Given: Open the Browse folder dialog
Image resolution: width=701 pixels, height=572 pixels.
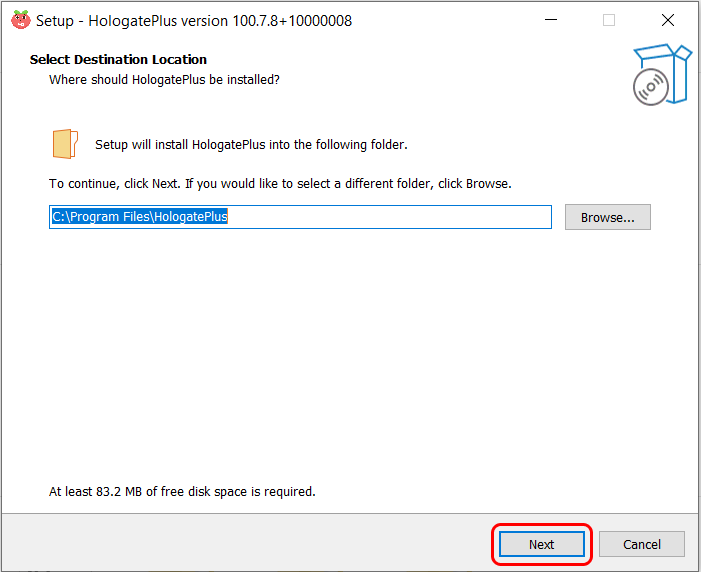Looking at the screenshot, I should [x=607, y=217].
